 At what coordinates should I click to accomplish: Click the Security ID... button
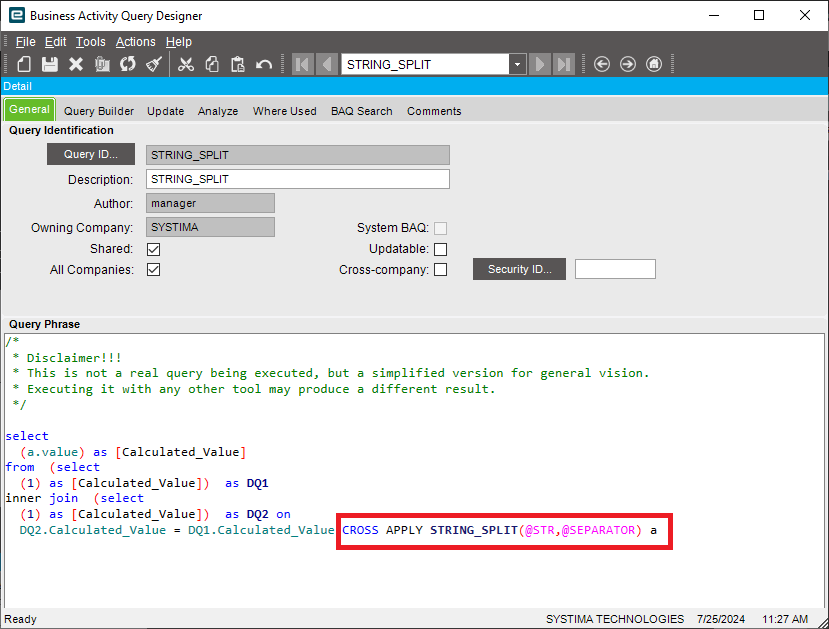[x=519, y=269]
